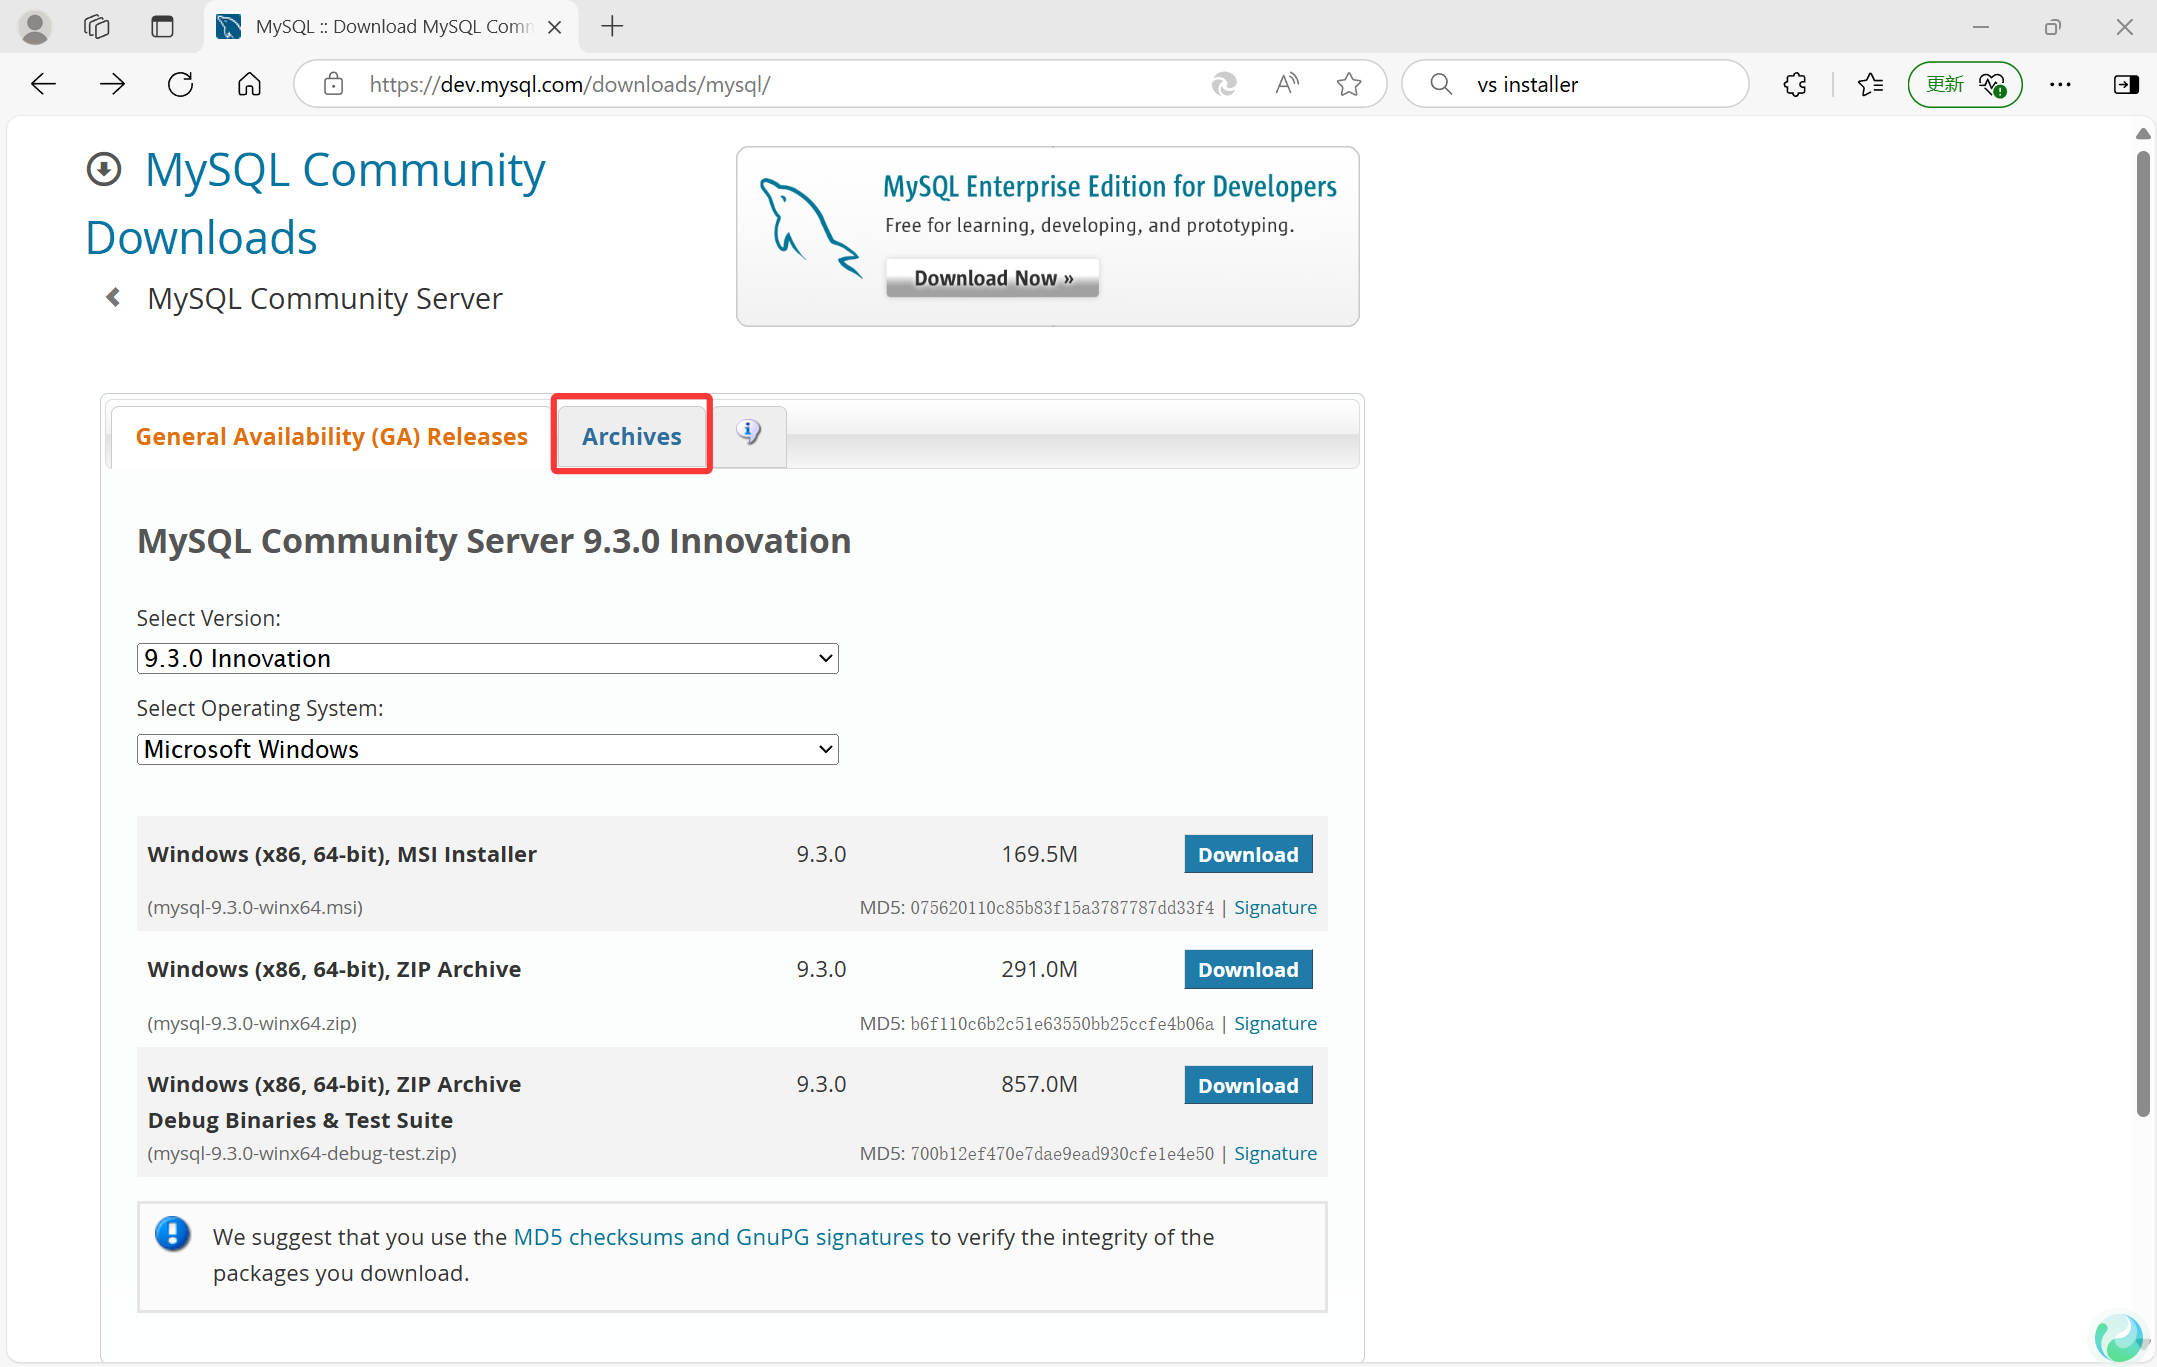Reload the current page
The width and height of the screenshot is (2157, 1367).
click(x=180, y=84)
